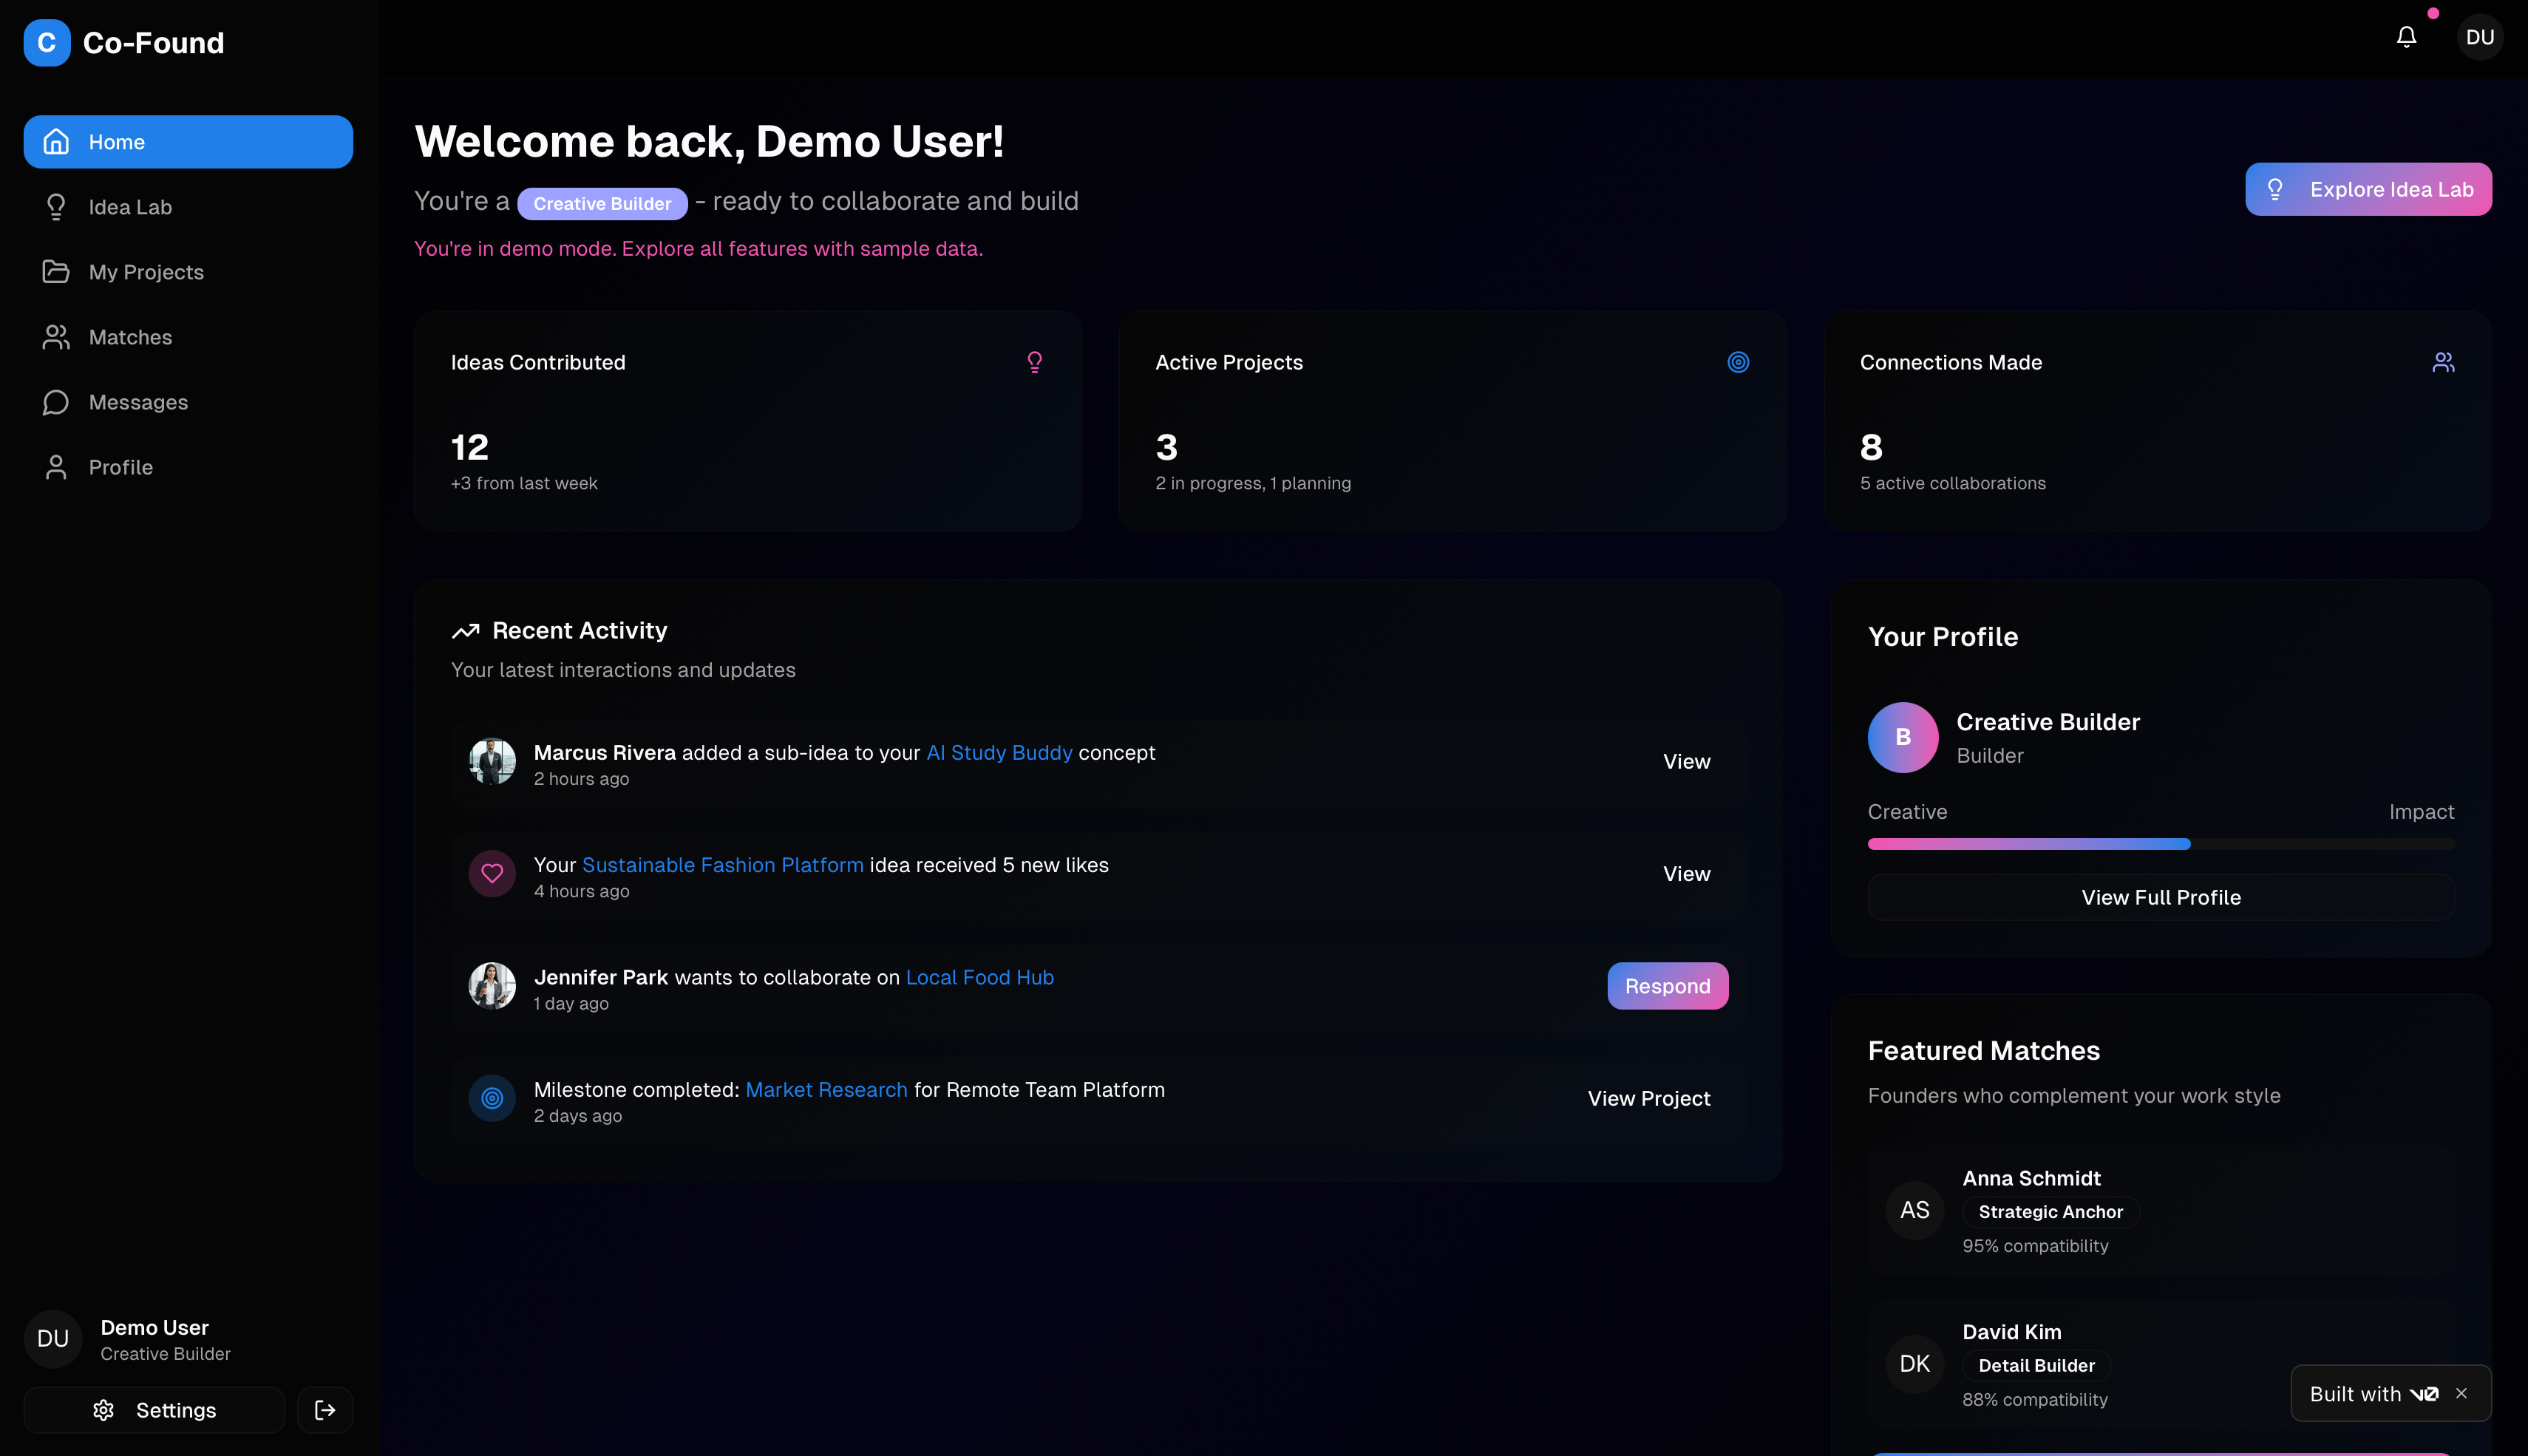Open Idea Lab in the sidebar

coord(130,207)
